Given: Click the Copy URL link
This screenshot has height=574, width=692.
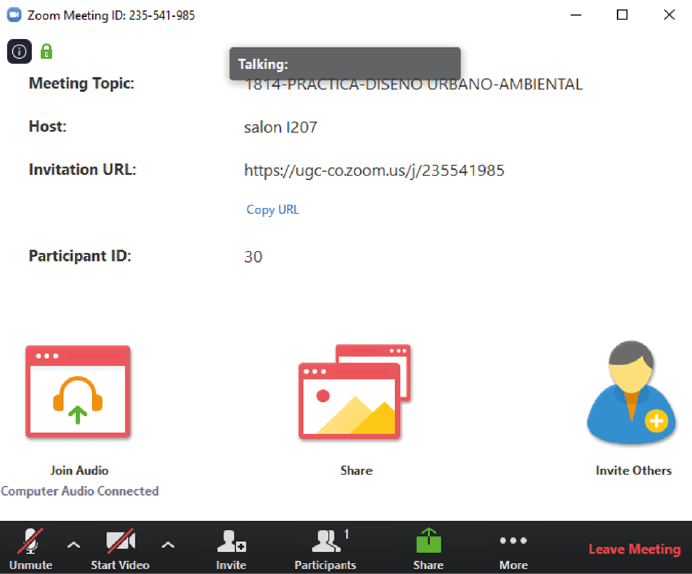Looking at the screenshot, I should (272, 210).
